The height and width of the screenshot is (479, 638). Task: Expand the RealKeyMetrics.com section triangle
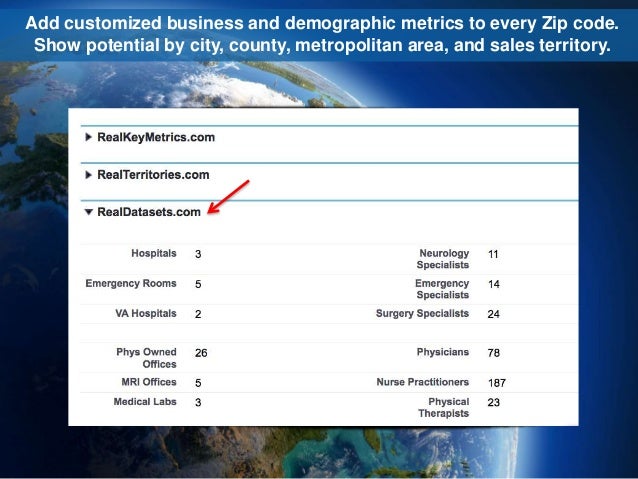pos(88,137)
